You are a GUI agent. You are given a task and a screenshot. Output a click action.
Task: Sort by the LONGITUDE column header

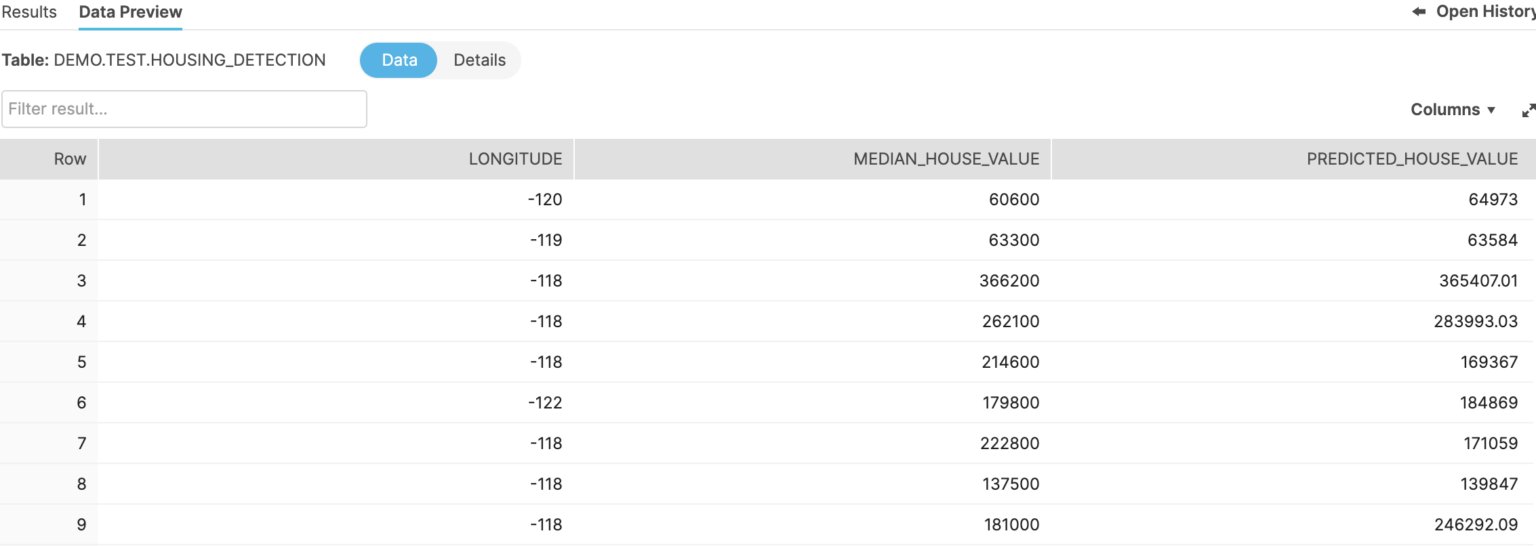515,159
